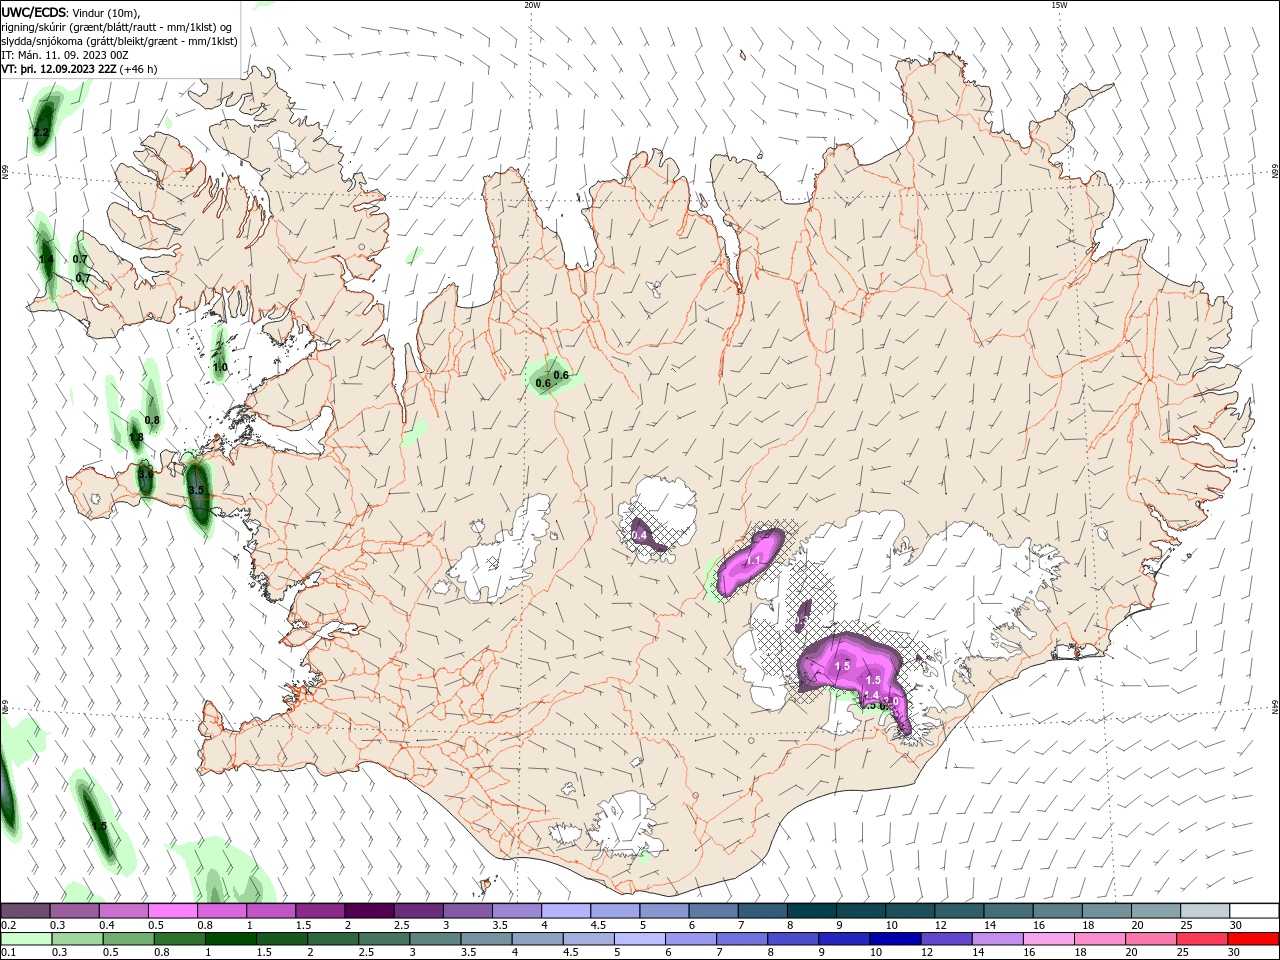Click the slate-blue swatch at snow value 6
Image resolution: width=1280 pixels, height=960 pixels.
click(x=714, y=911)
